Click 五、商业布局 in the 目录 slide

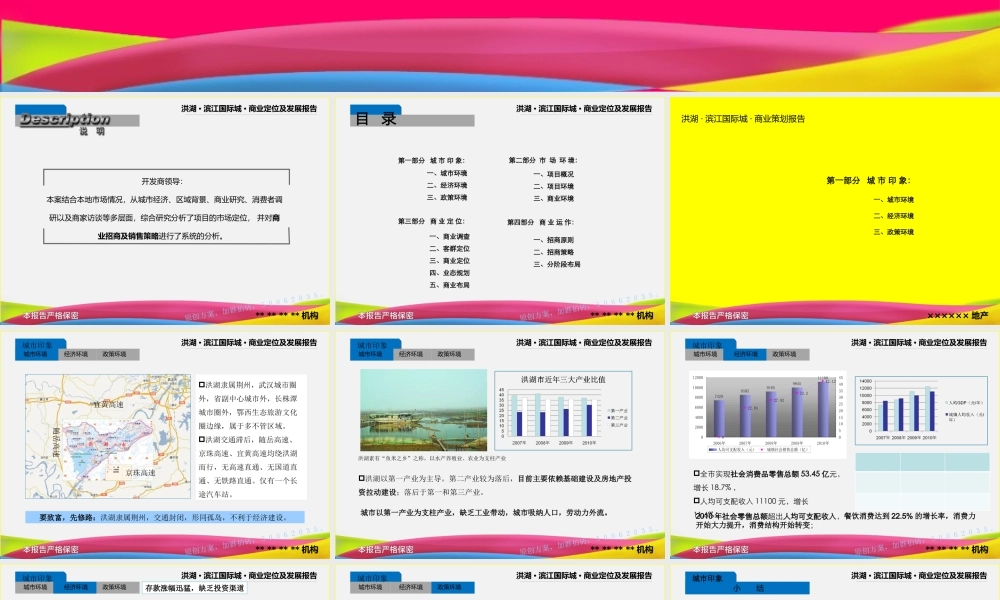point(450,286)
